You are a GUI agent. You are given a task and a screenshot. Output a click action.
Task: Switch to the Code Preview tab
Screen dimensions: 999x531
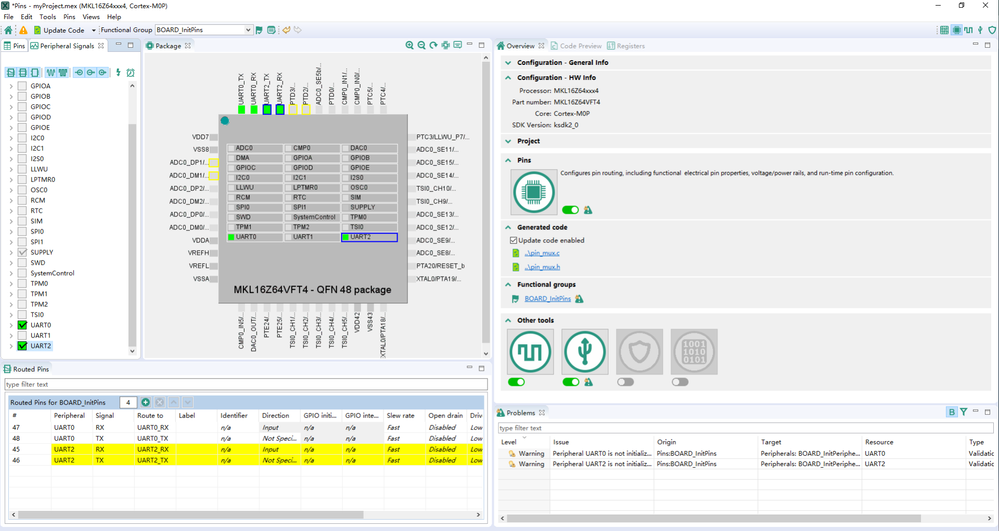click(x=576, y=46)
